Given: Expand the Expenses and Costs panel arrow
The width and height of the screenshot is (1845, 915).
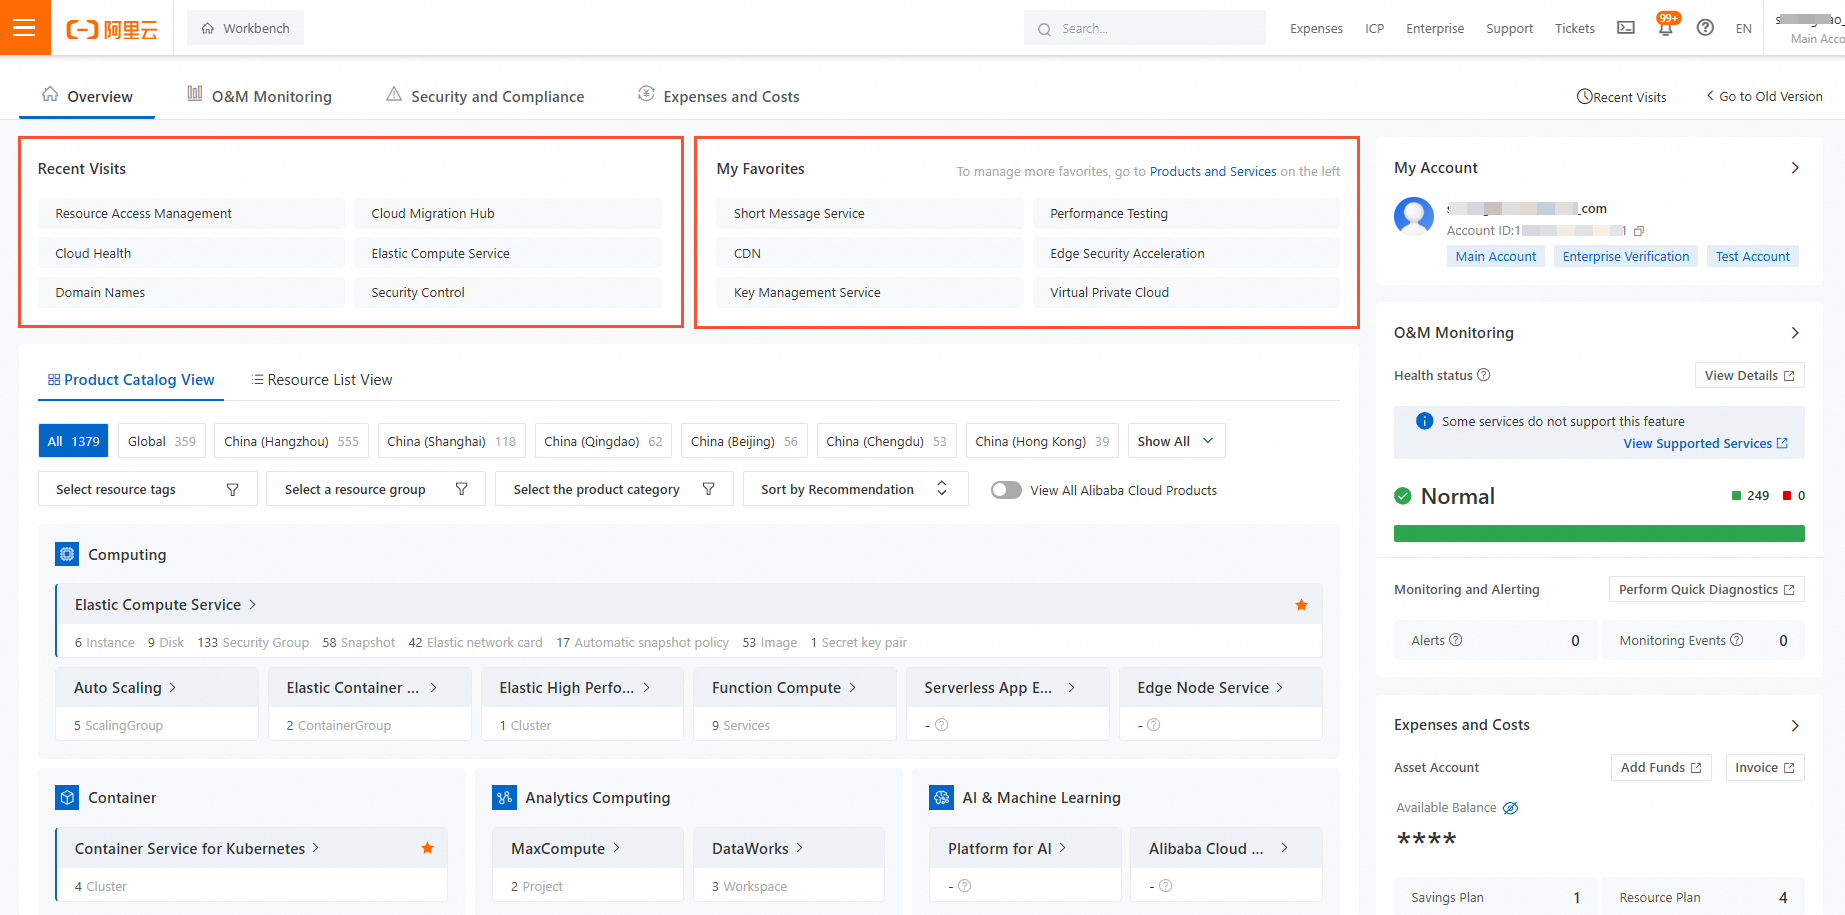Looking at the screenshot, I should (x=1795, y=725).
